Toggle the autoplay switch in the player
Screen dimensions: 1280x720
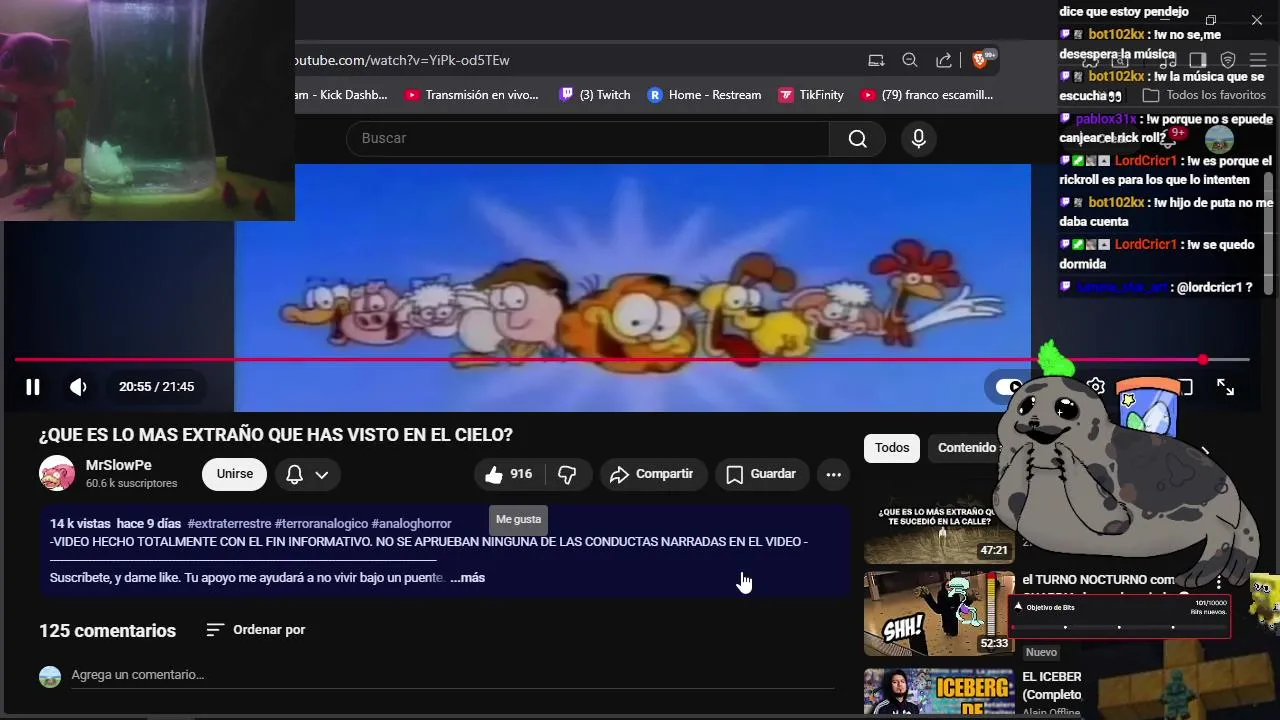click(x=1010, y=387)
